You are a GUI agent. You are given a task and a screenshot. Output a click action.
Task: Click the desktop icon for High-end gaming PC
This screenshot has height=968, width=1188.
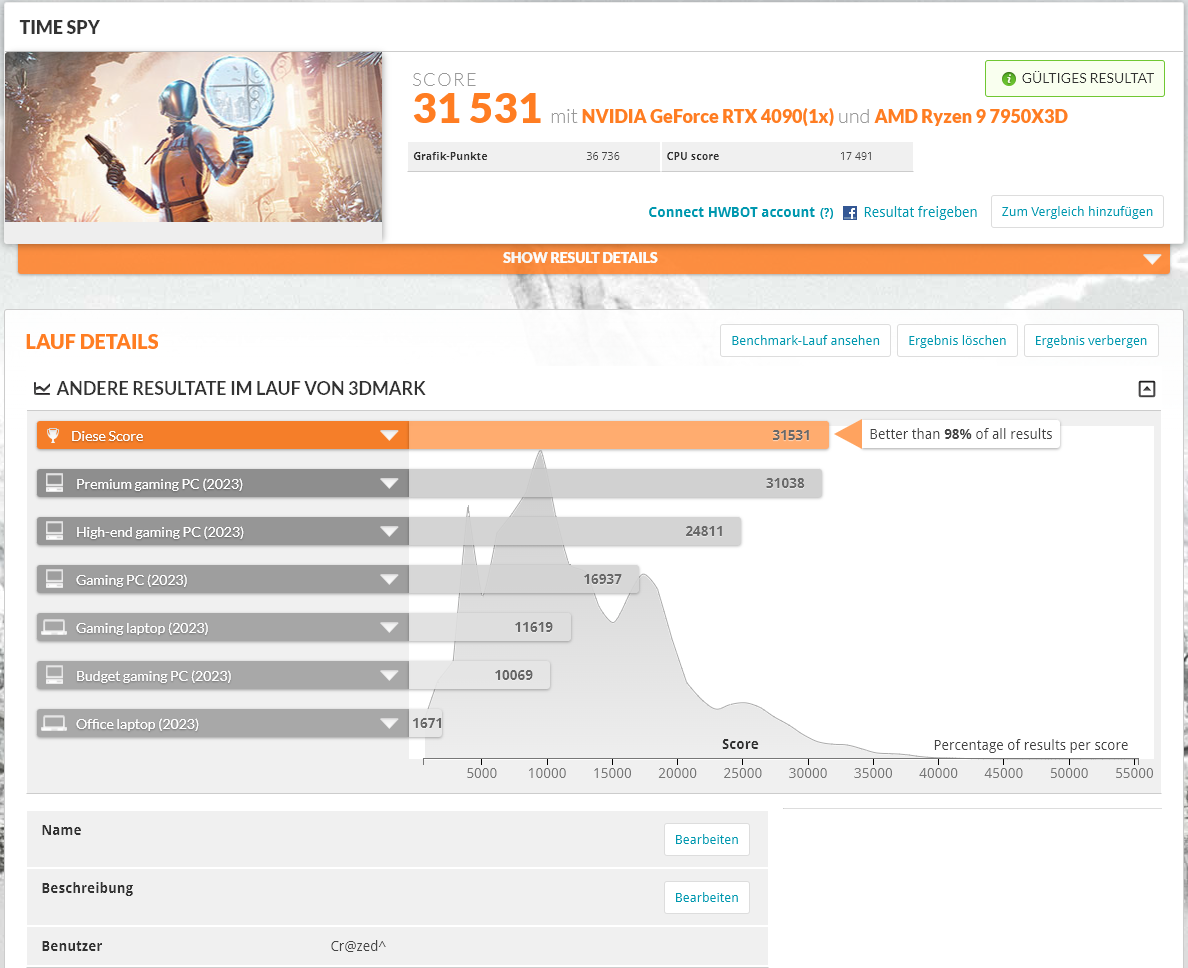coord(55,531)
